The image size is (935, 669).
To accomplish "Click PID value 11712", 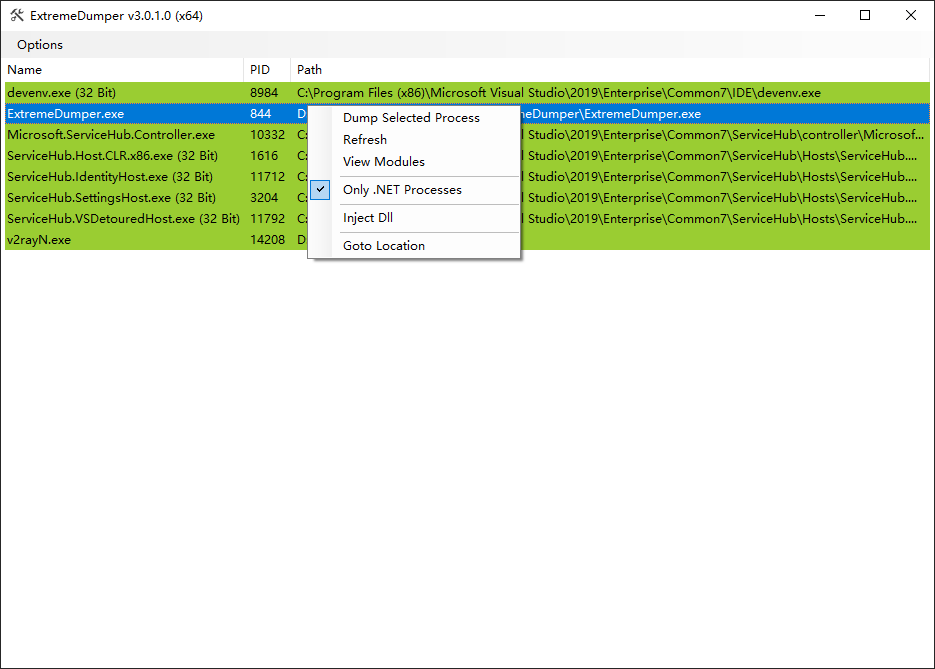I will coord(268,176).
